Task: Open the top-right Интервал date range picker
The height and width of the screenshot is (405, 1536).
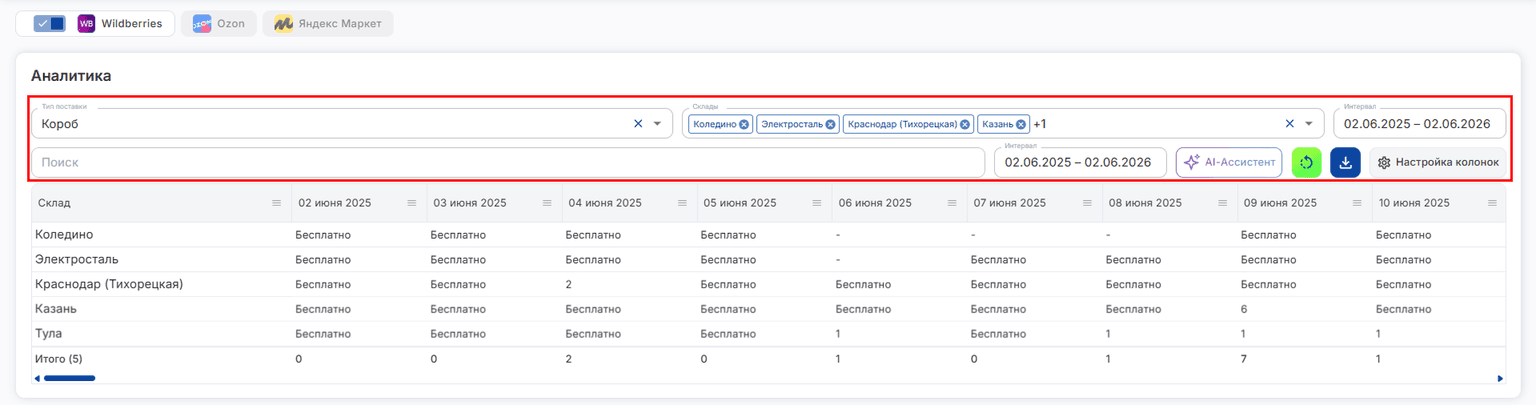Action: pyautogui.click(x=1419, y=124)
